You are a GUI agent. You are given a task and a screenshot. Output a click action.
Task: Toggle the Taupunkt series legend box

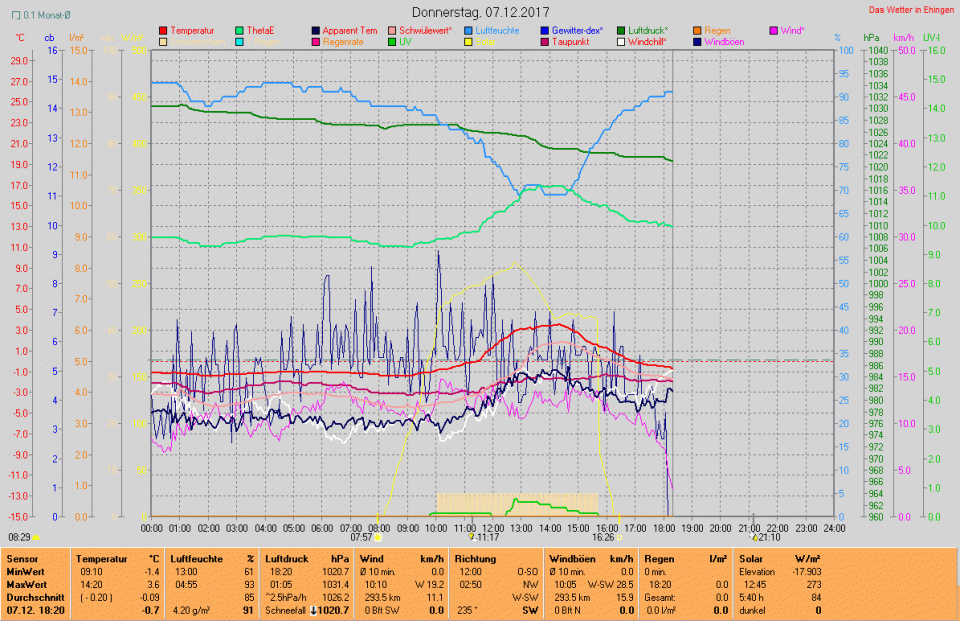click(545, 43)
